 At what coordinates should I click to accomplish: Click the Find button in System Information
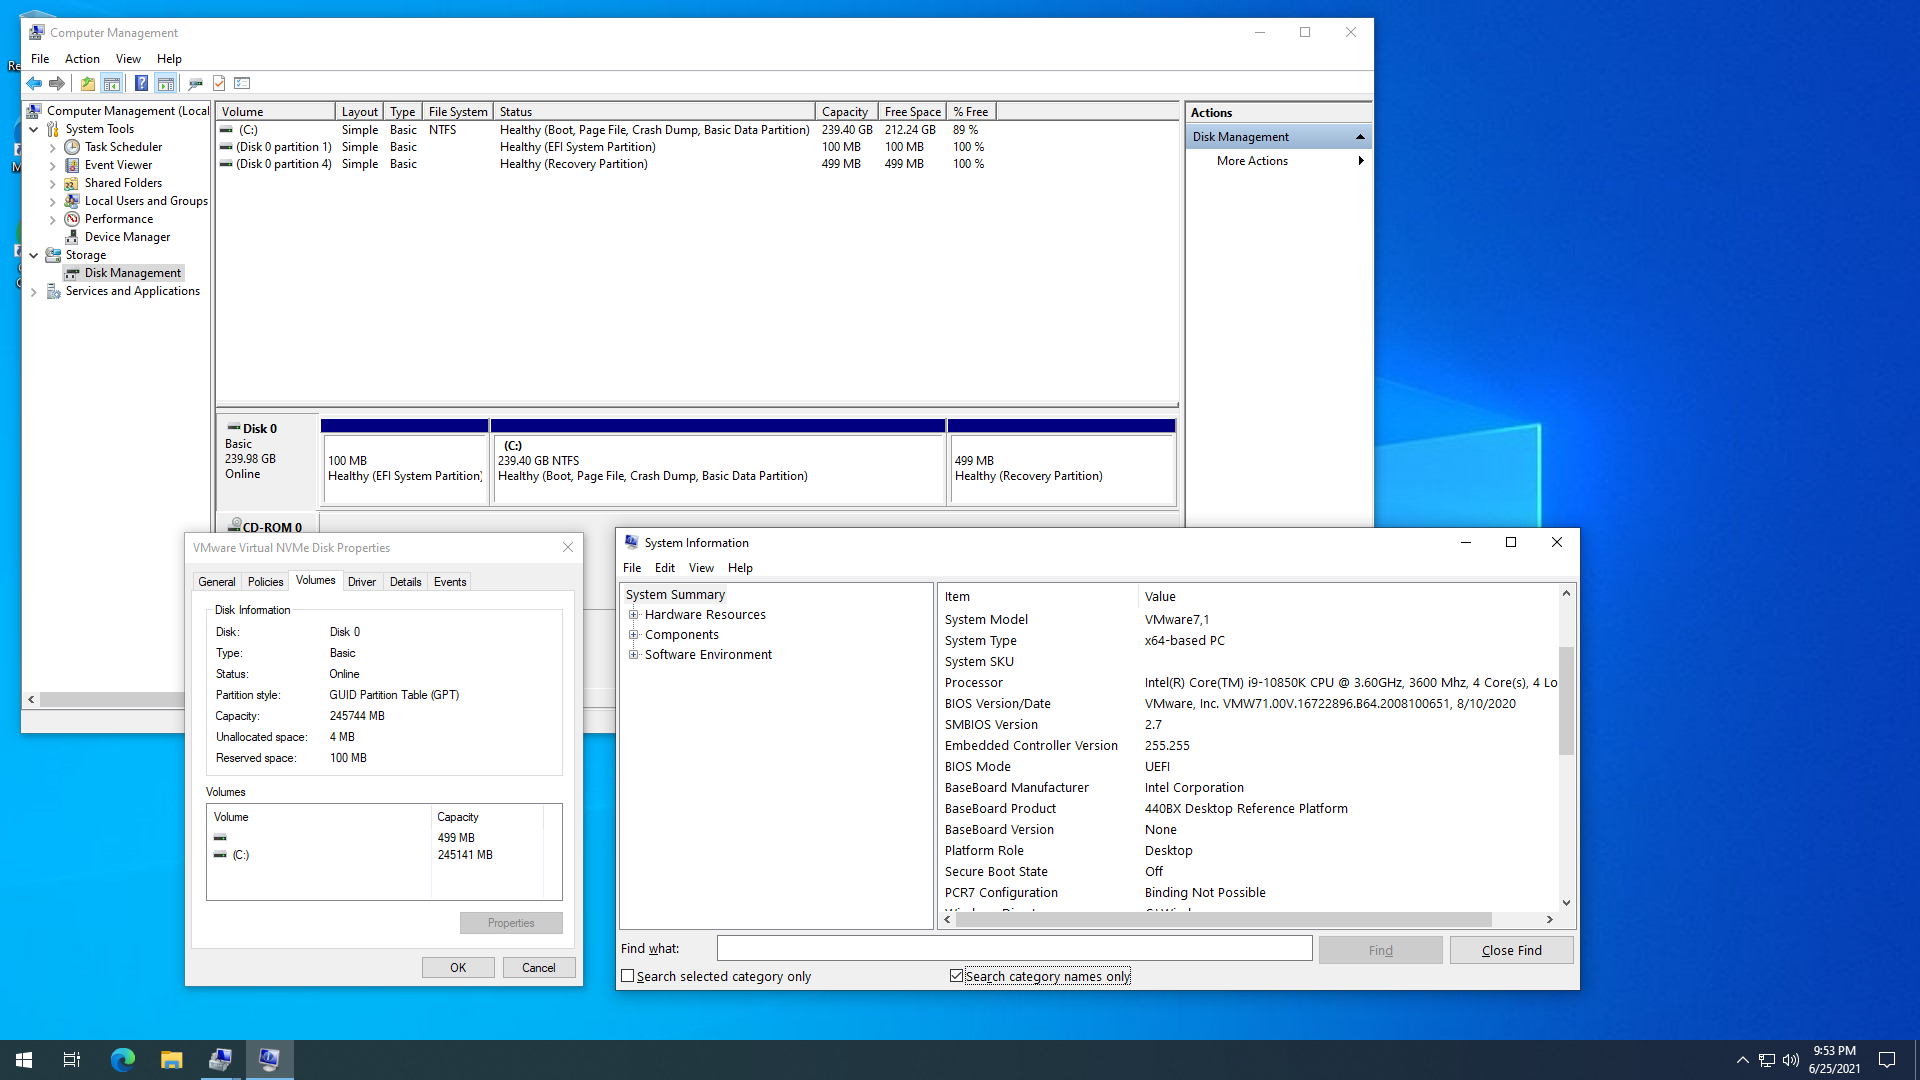click(1381, 950)
